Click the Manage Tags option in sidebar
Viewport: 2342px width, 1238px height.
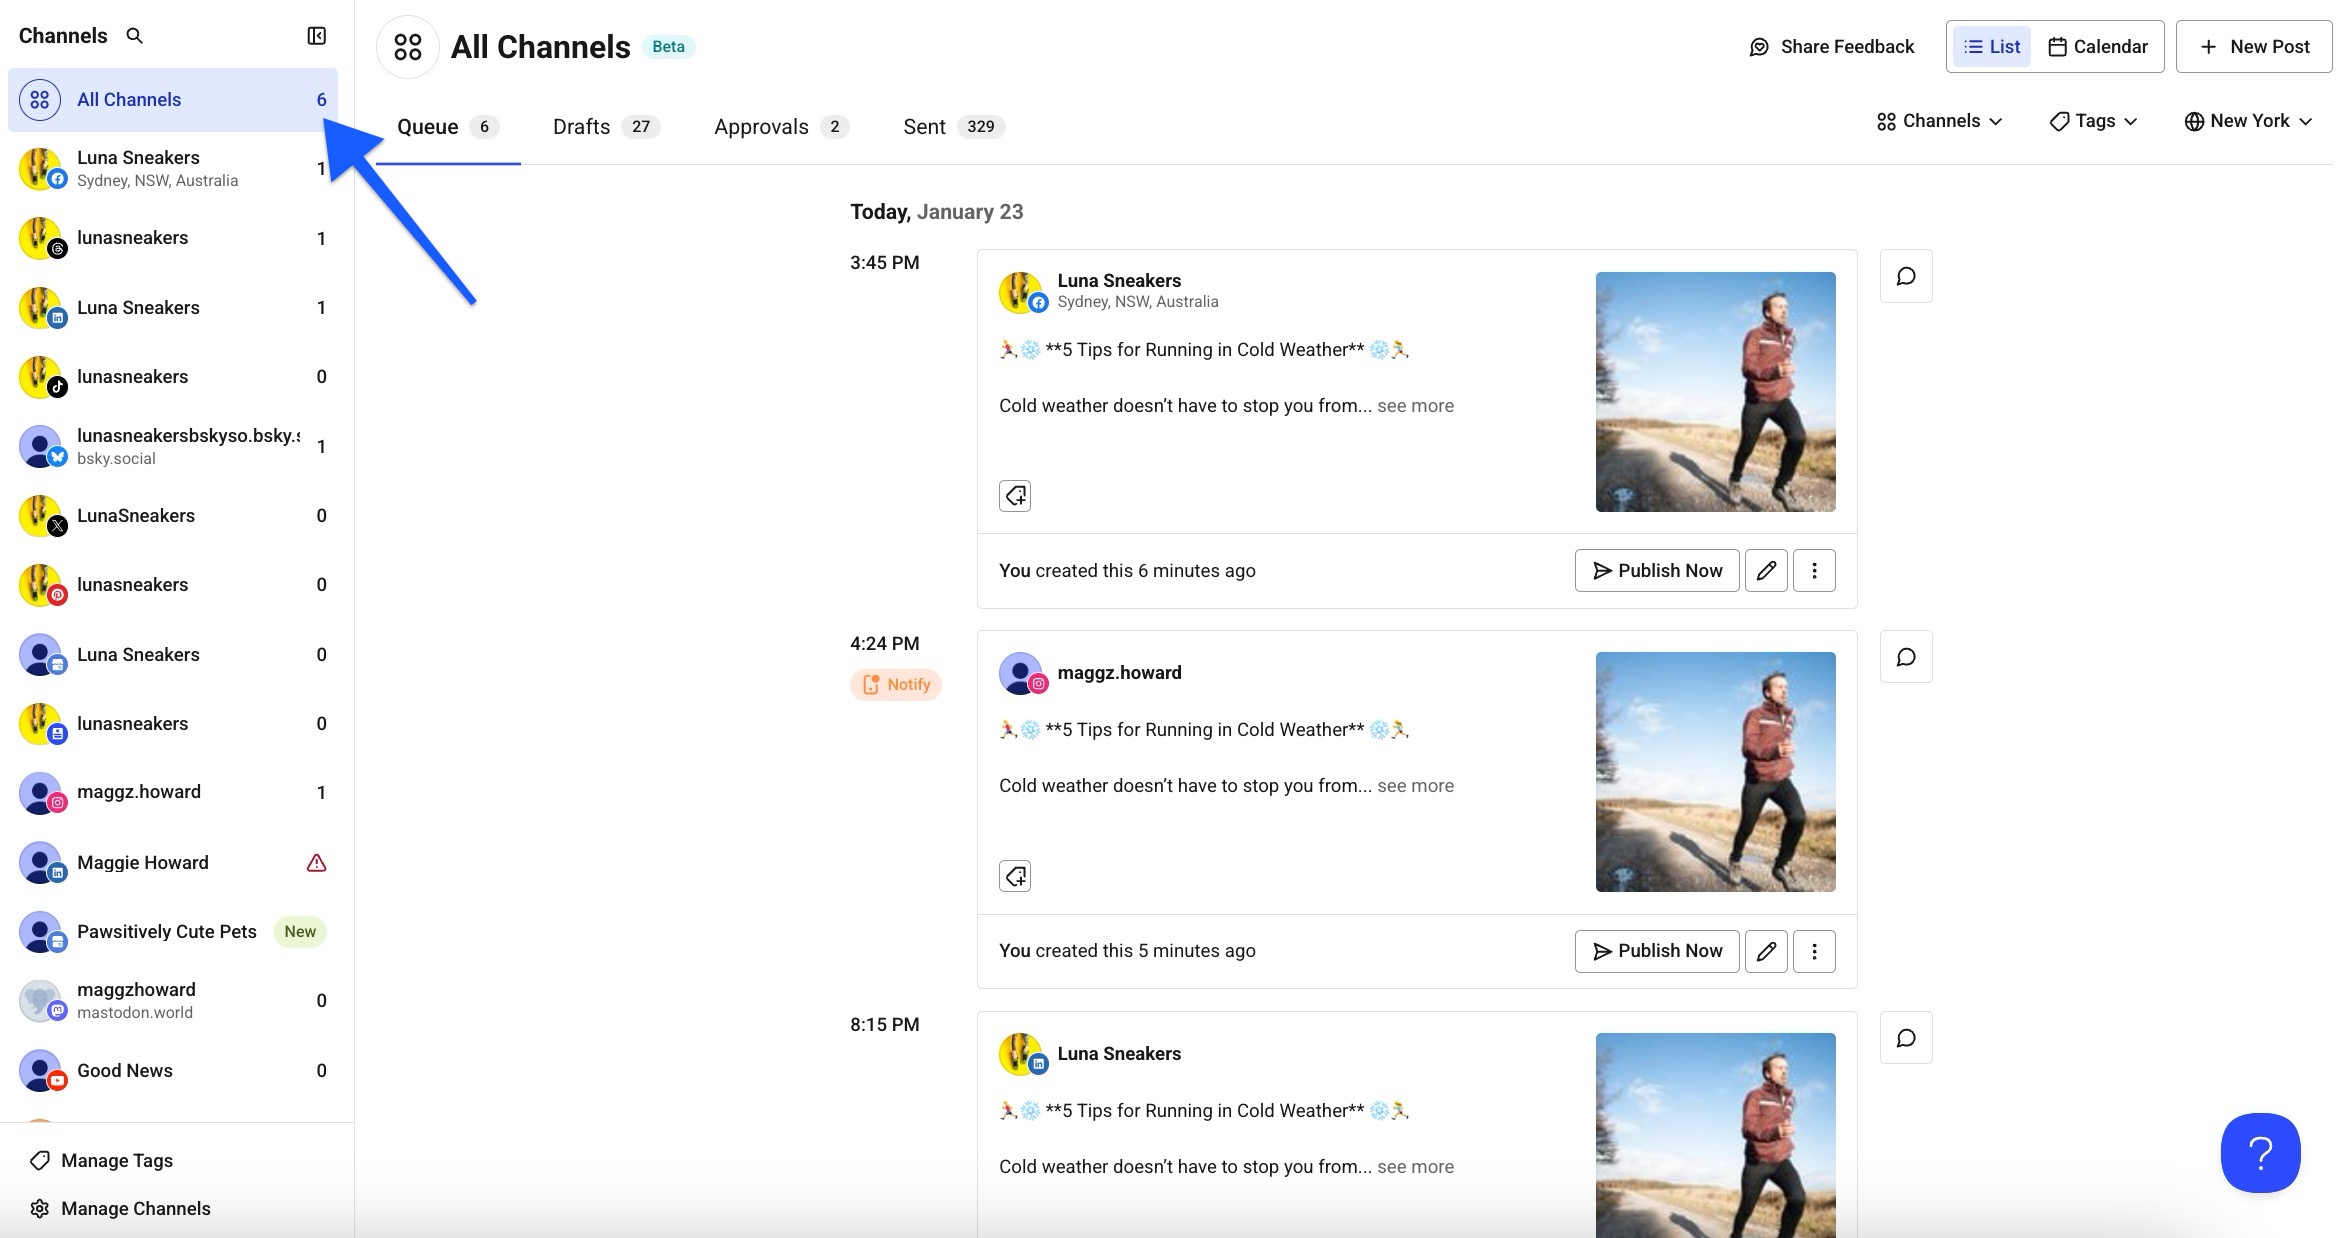tap(116, 1159)
